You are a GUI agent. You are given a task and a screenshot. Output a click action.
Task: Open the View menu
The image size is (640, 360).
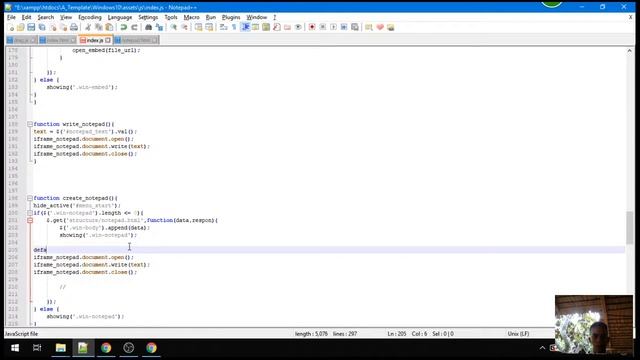(66, 17)
